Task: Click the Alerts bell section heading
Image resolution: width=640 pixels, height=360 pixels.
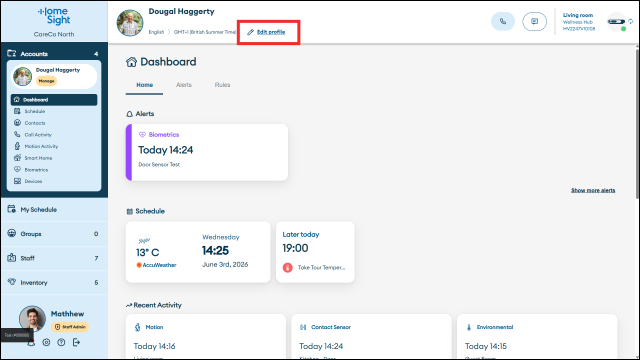Action: coord(140,114)
